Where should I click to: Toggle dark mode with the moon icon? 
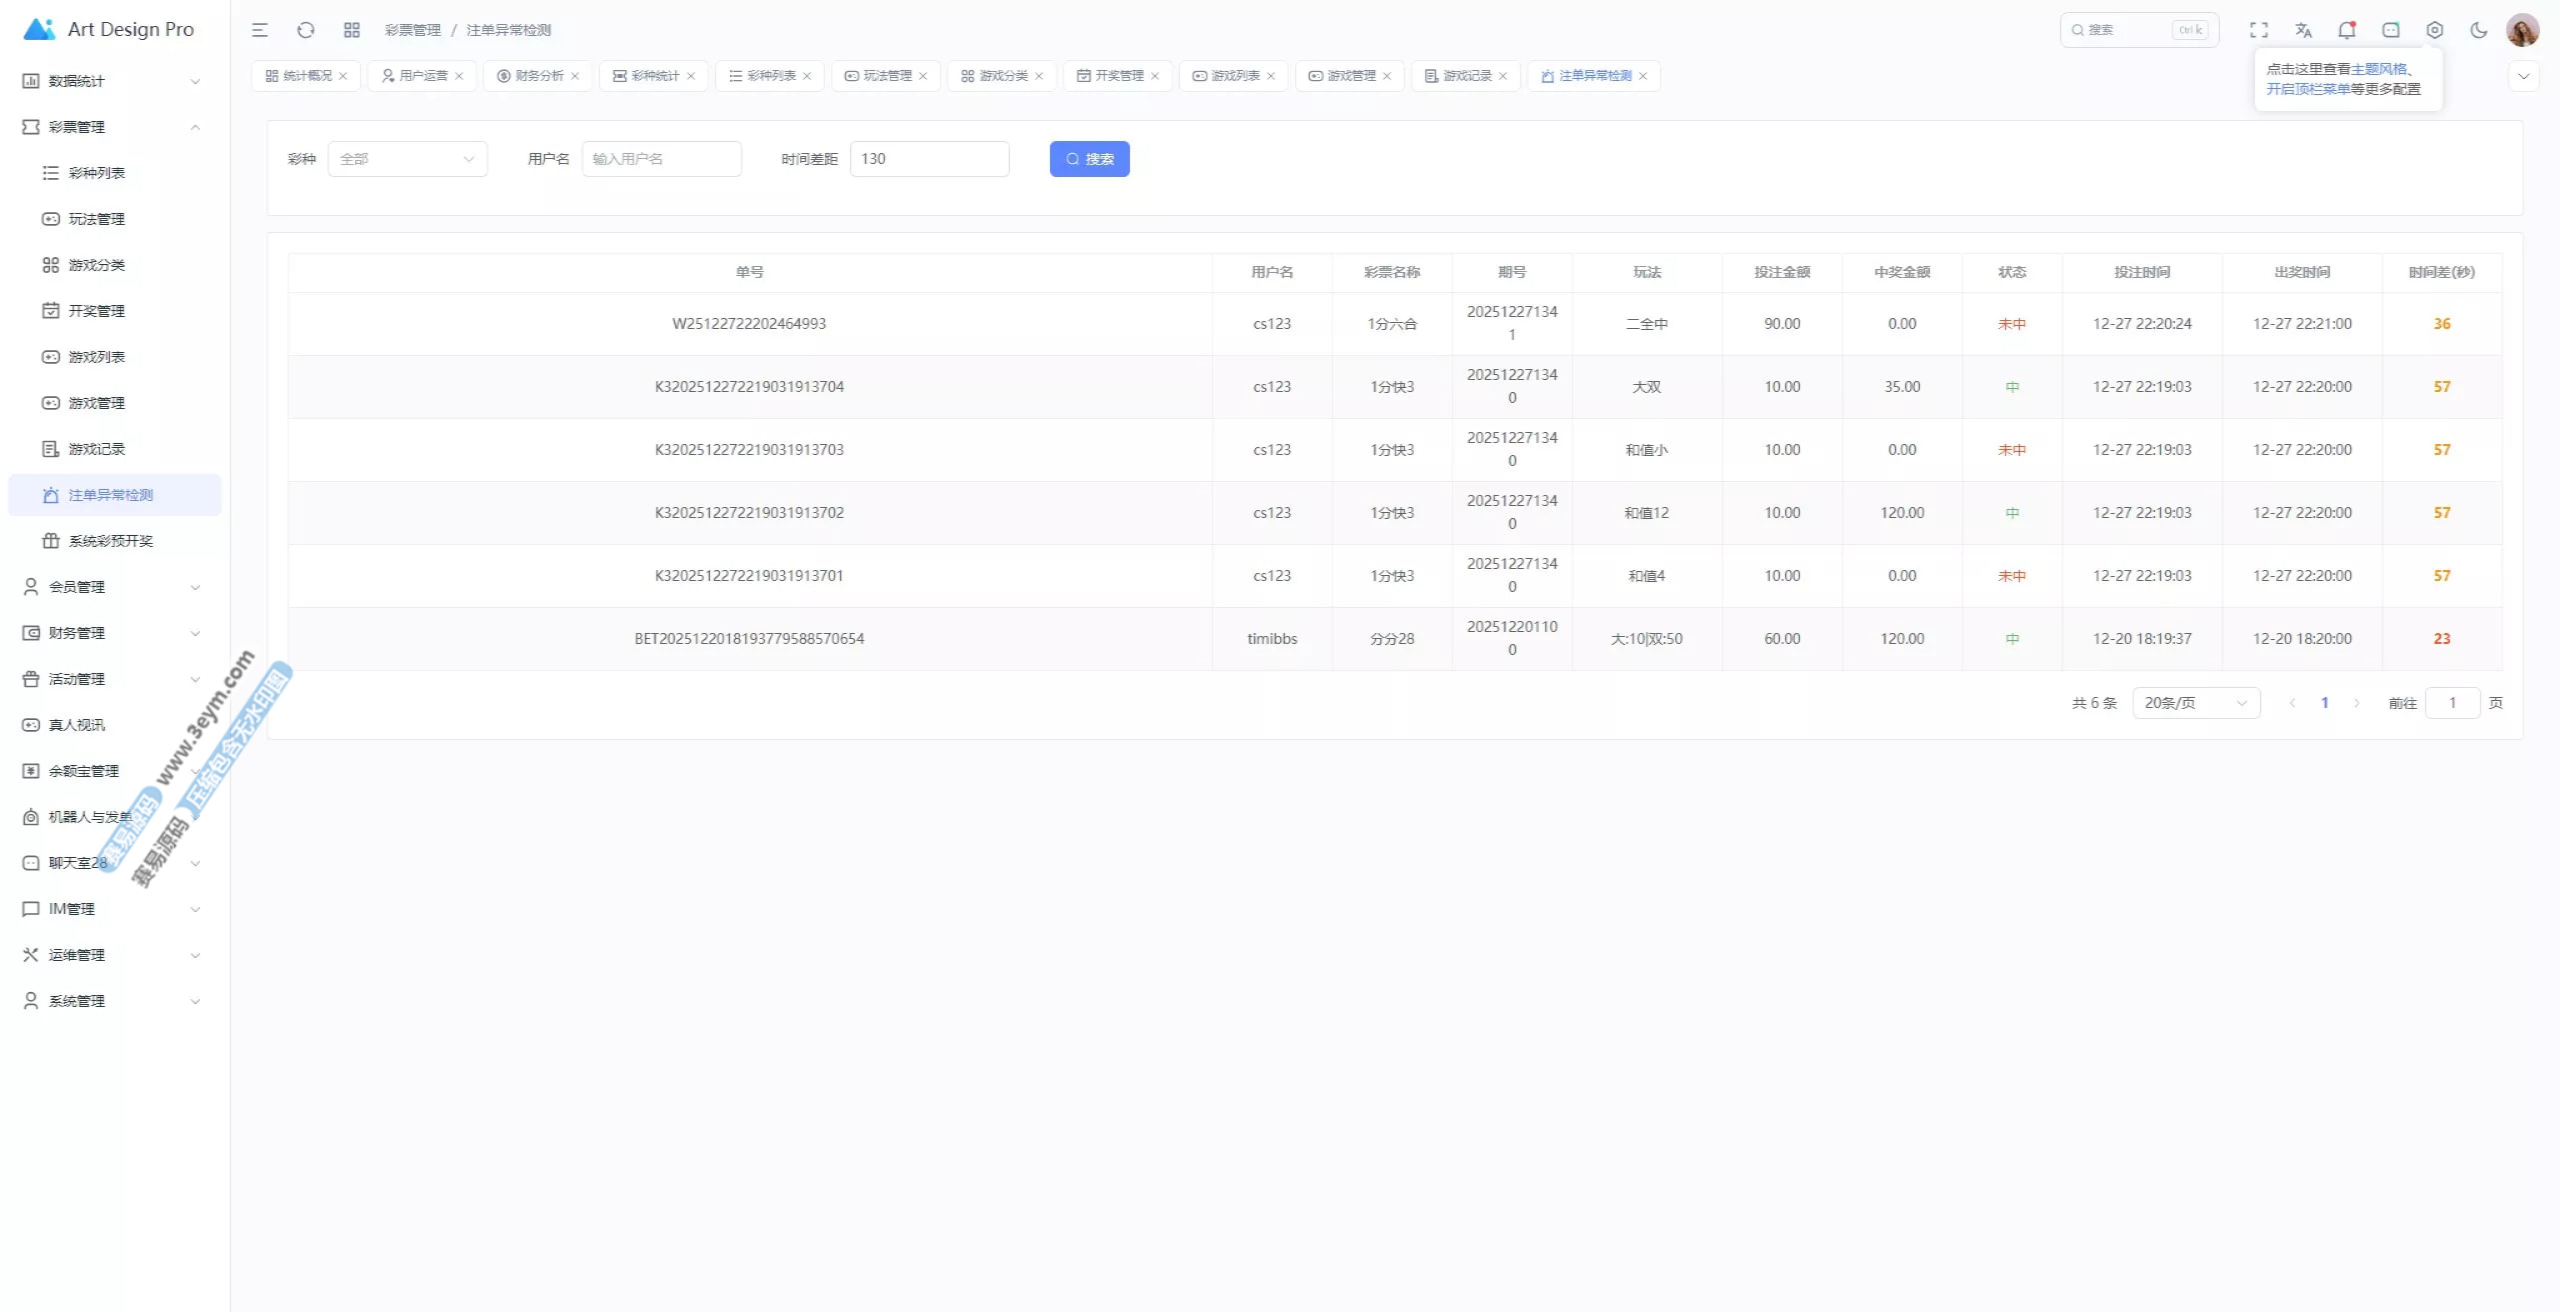pyautogui.click(x=2479, y=30)
